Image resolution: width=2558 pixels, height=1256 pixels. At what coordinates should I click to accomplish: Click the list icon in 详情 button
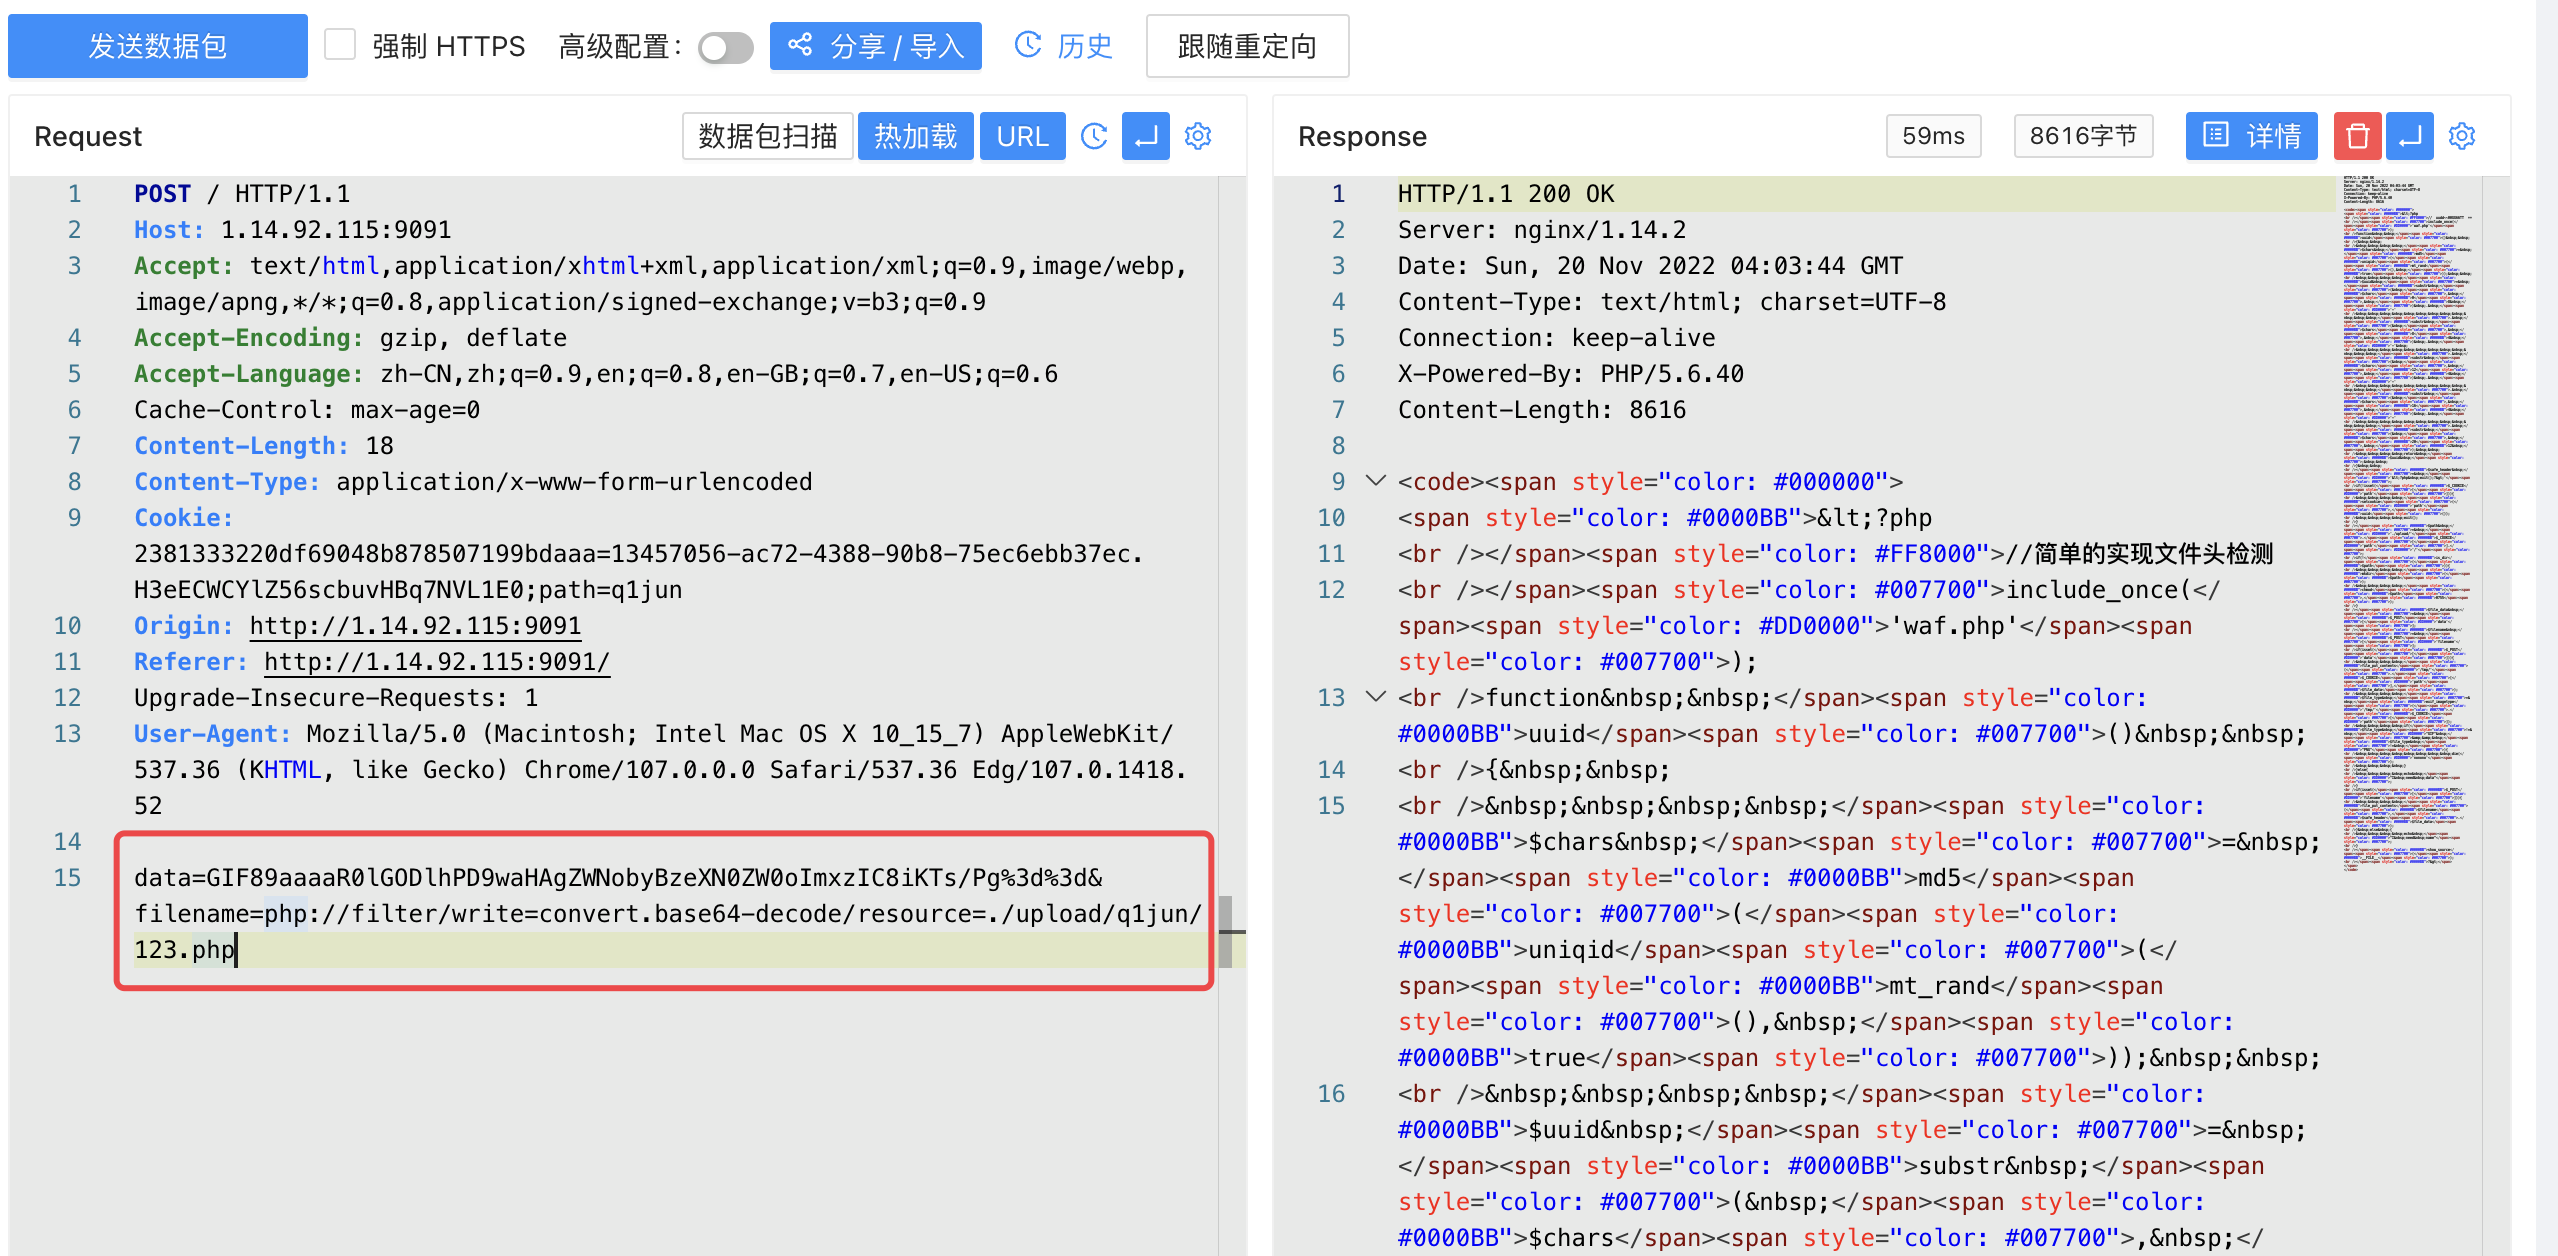[2216, 135]
